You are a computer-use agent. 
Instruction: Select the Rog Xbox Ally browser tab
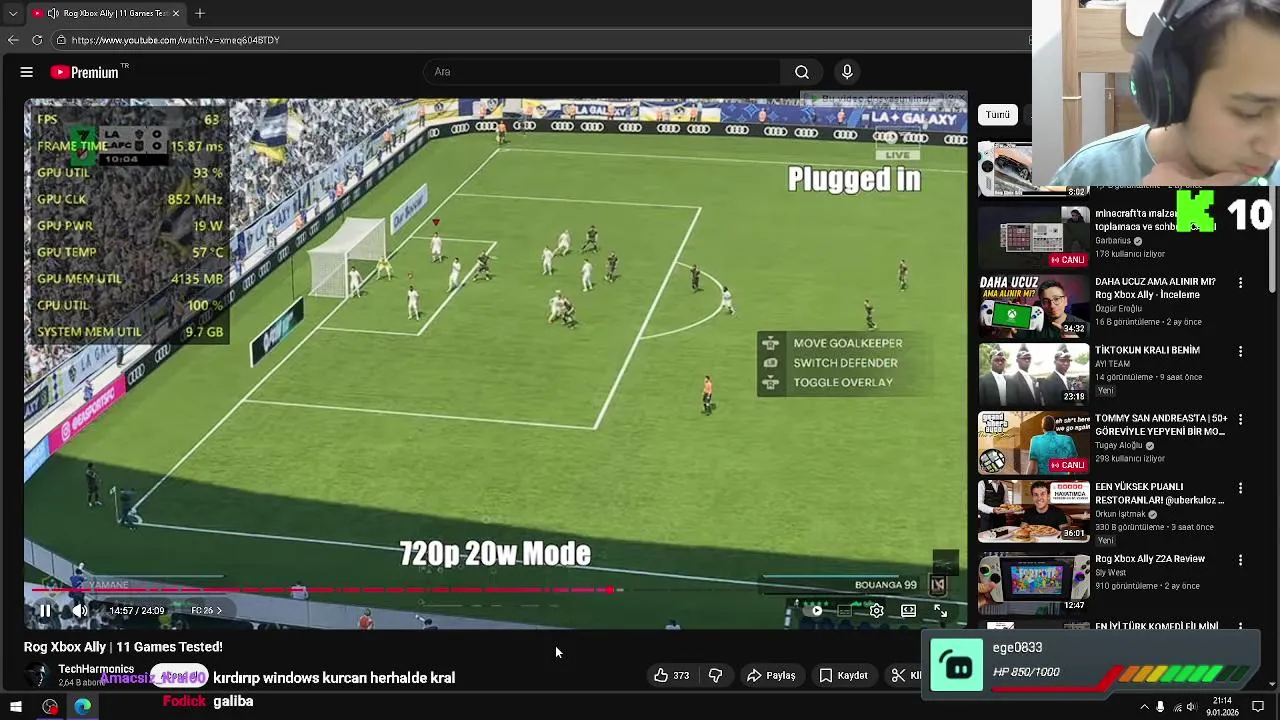click(105, 13)
